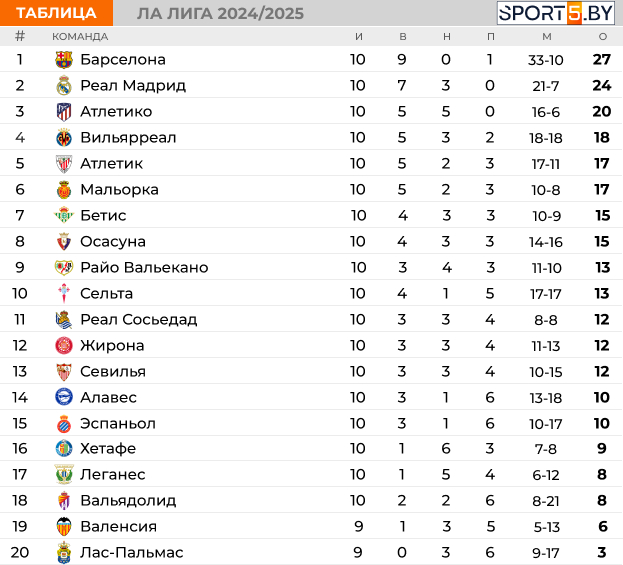The width and height of the screenshot is (623, 565).
Task: Select Barcelona's 27 points value
Action: (602, 60)
